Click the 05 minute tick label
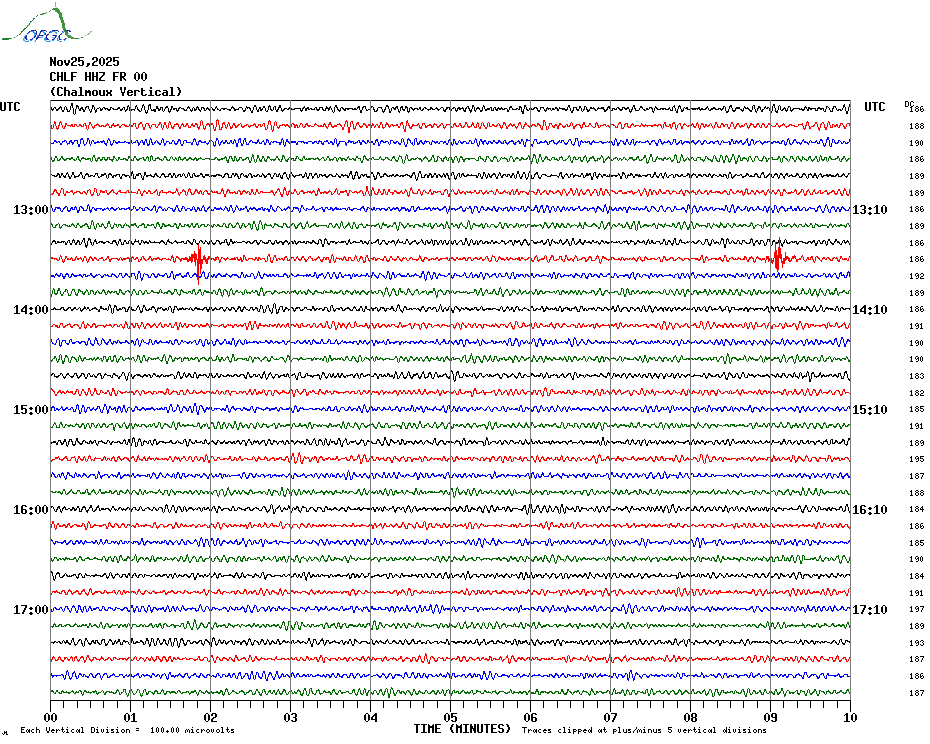 [x=451, y=717]
